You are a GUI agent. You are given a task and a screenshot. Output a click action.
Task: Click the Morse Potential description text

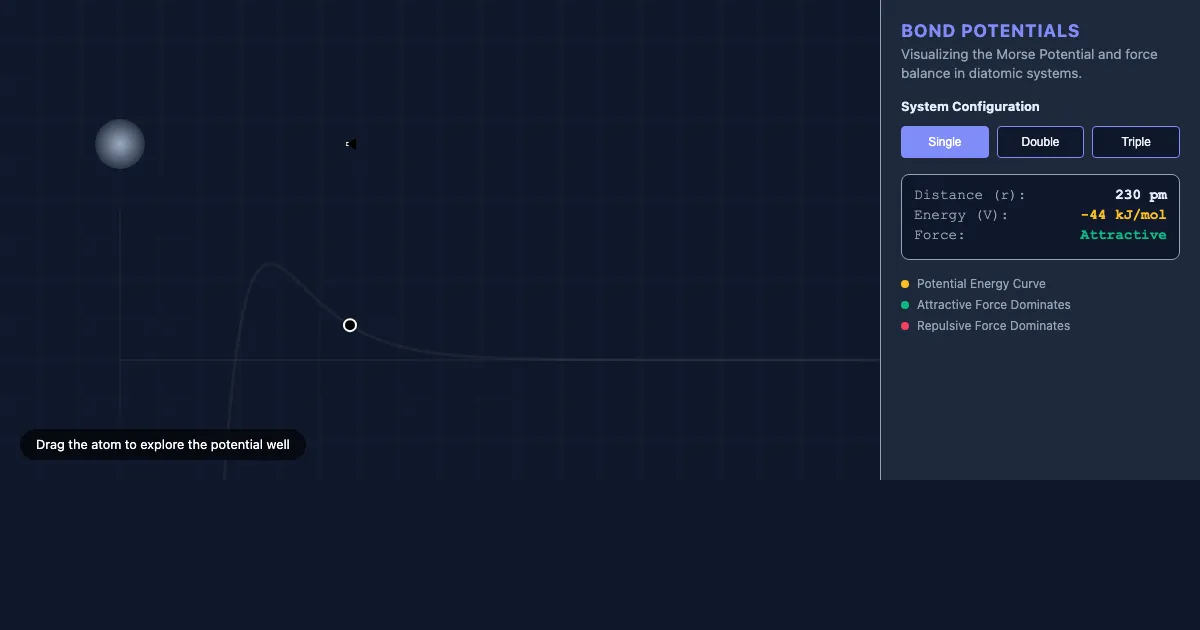click(1029, 64)
